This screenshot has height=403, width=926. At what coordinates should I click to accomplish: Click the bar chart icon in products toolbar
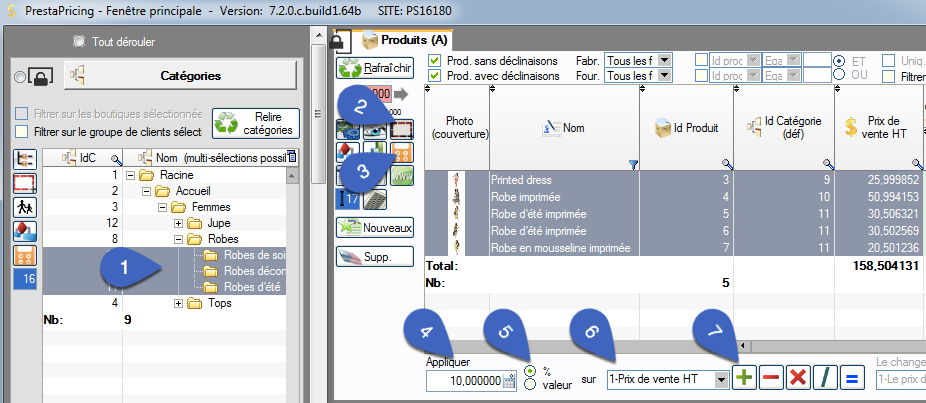pyautogui.click(x=375, y=152)
